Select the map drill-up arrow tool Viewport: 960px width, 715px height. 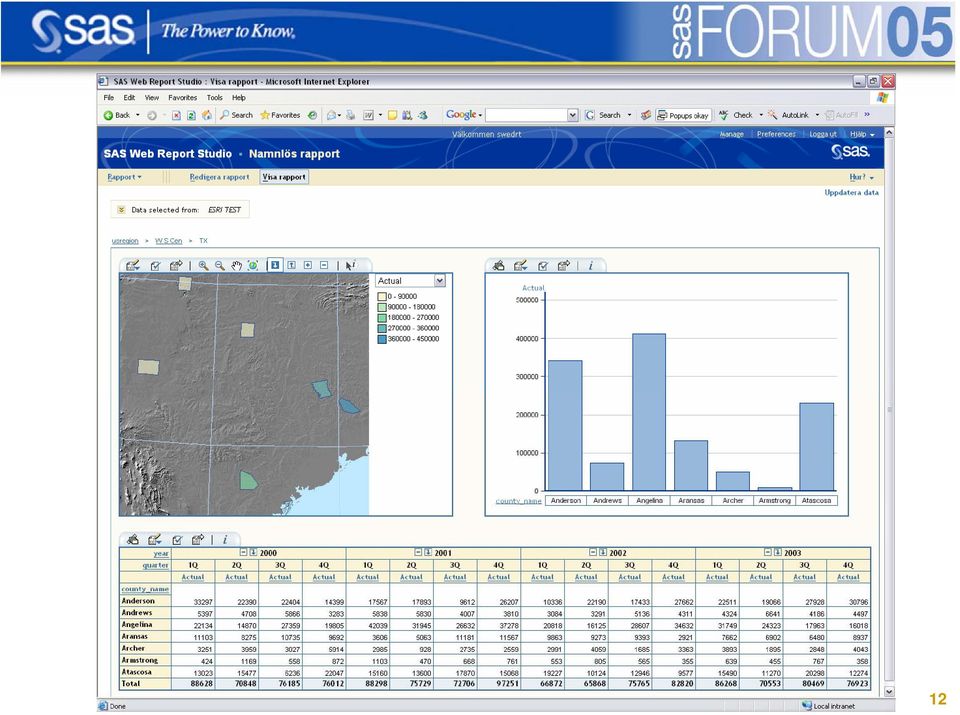[291, 265]
